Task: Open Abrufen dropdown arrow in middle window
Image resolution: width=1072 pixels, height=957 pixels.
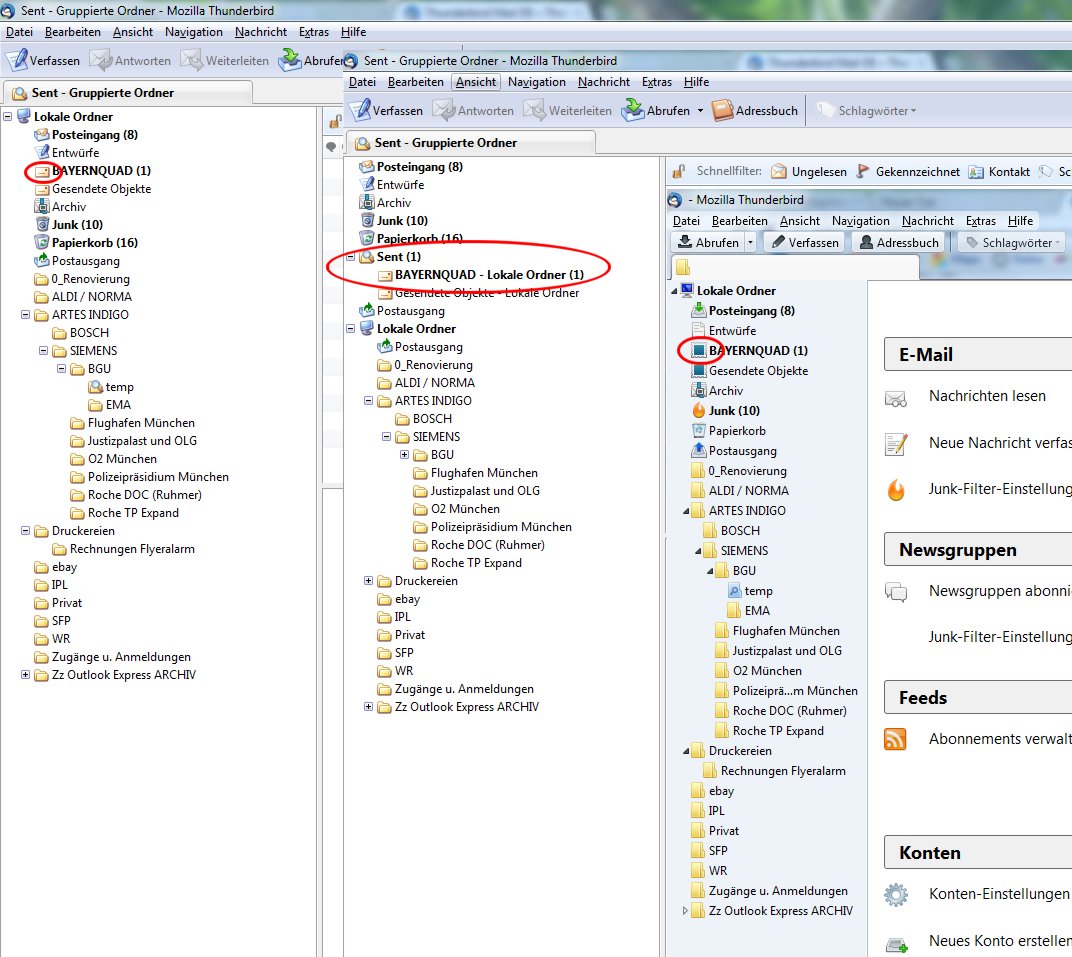Action: 700,111
